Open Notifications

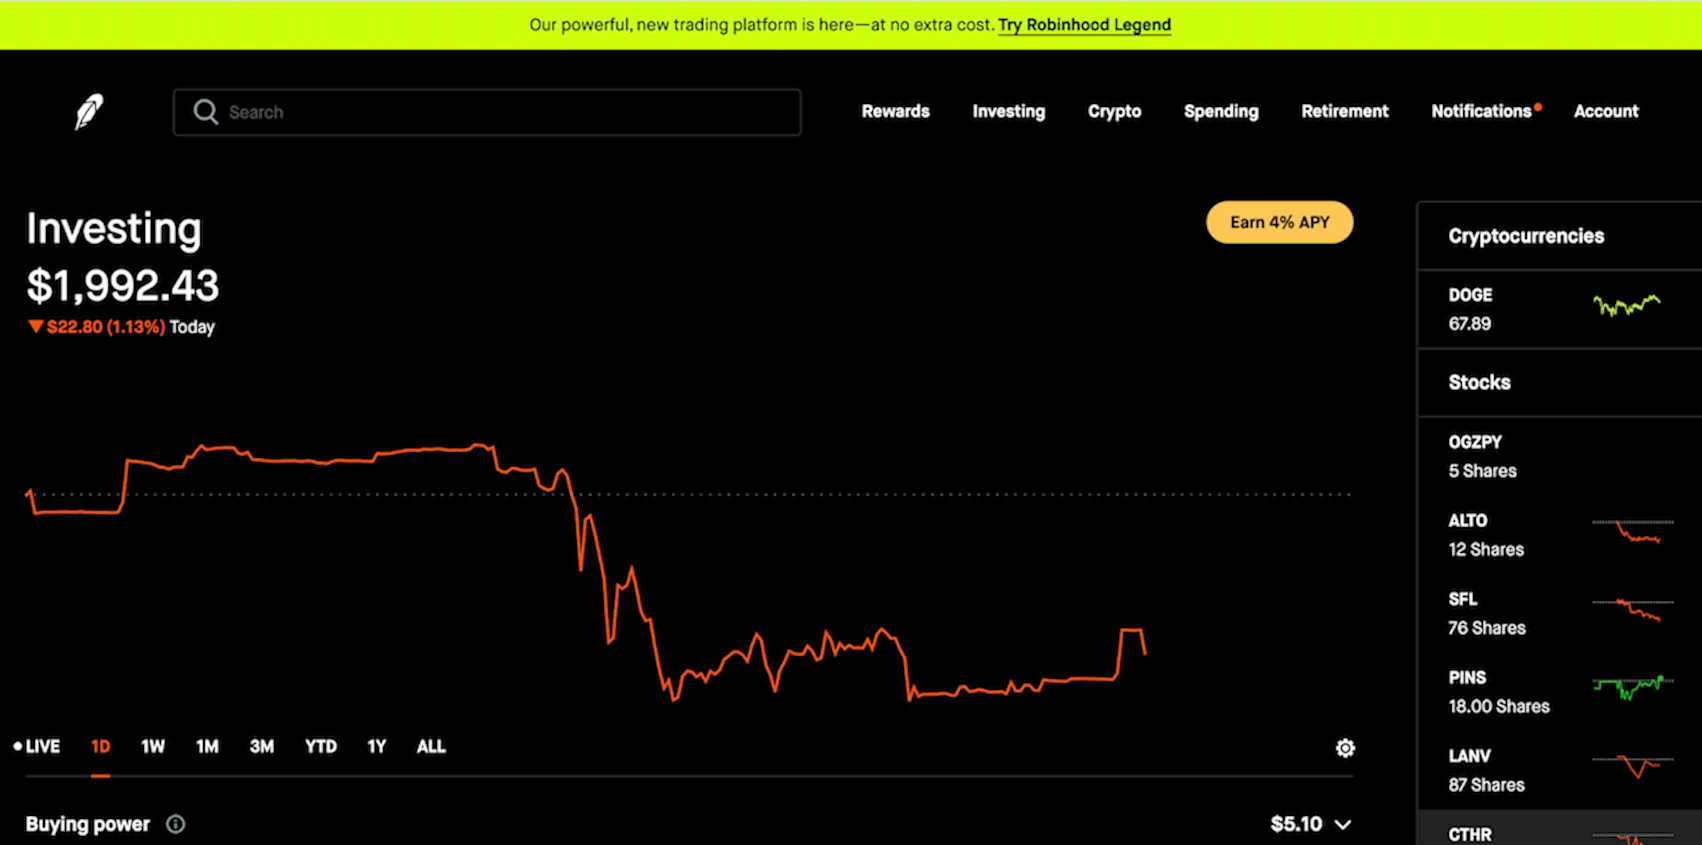(x=1481, y=111)
